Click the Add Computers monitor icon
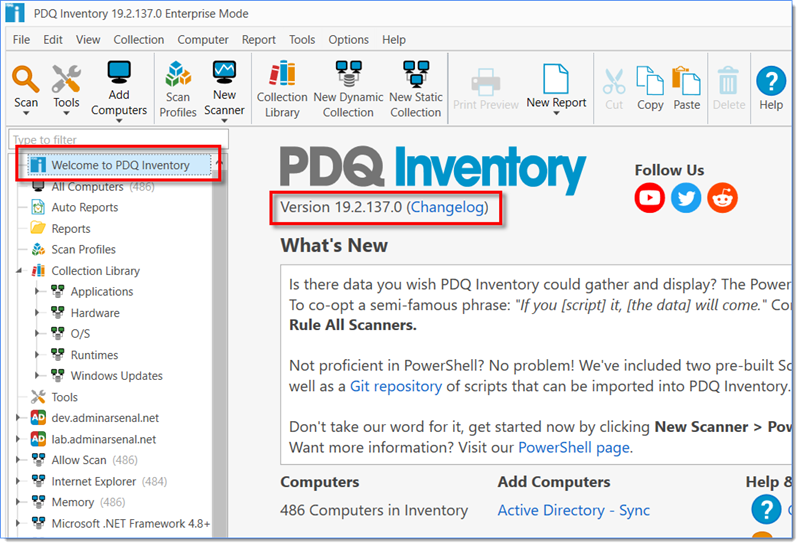Viewport: 800px width, 546px height. click(x=119, y=72)
